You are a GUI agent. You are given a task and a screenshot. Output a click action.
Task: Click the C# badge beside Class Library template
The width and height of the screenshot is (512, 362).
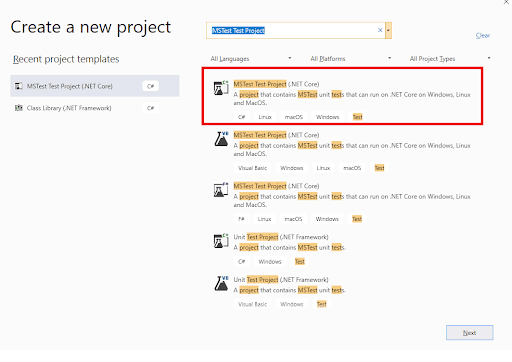150,108
